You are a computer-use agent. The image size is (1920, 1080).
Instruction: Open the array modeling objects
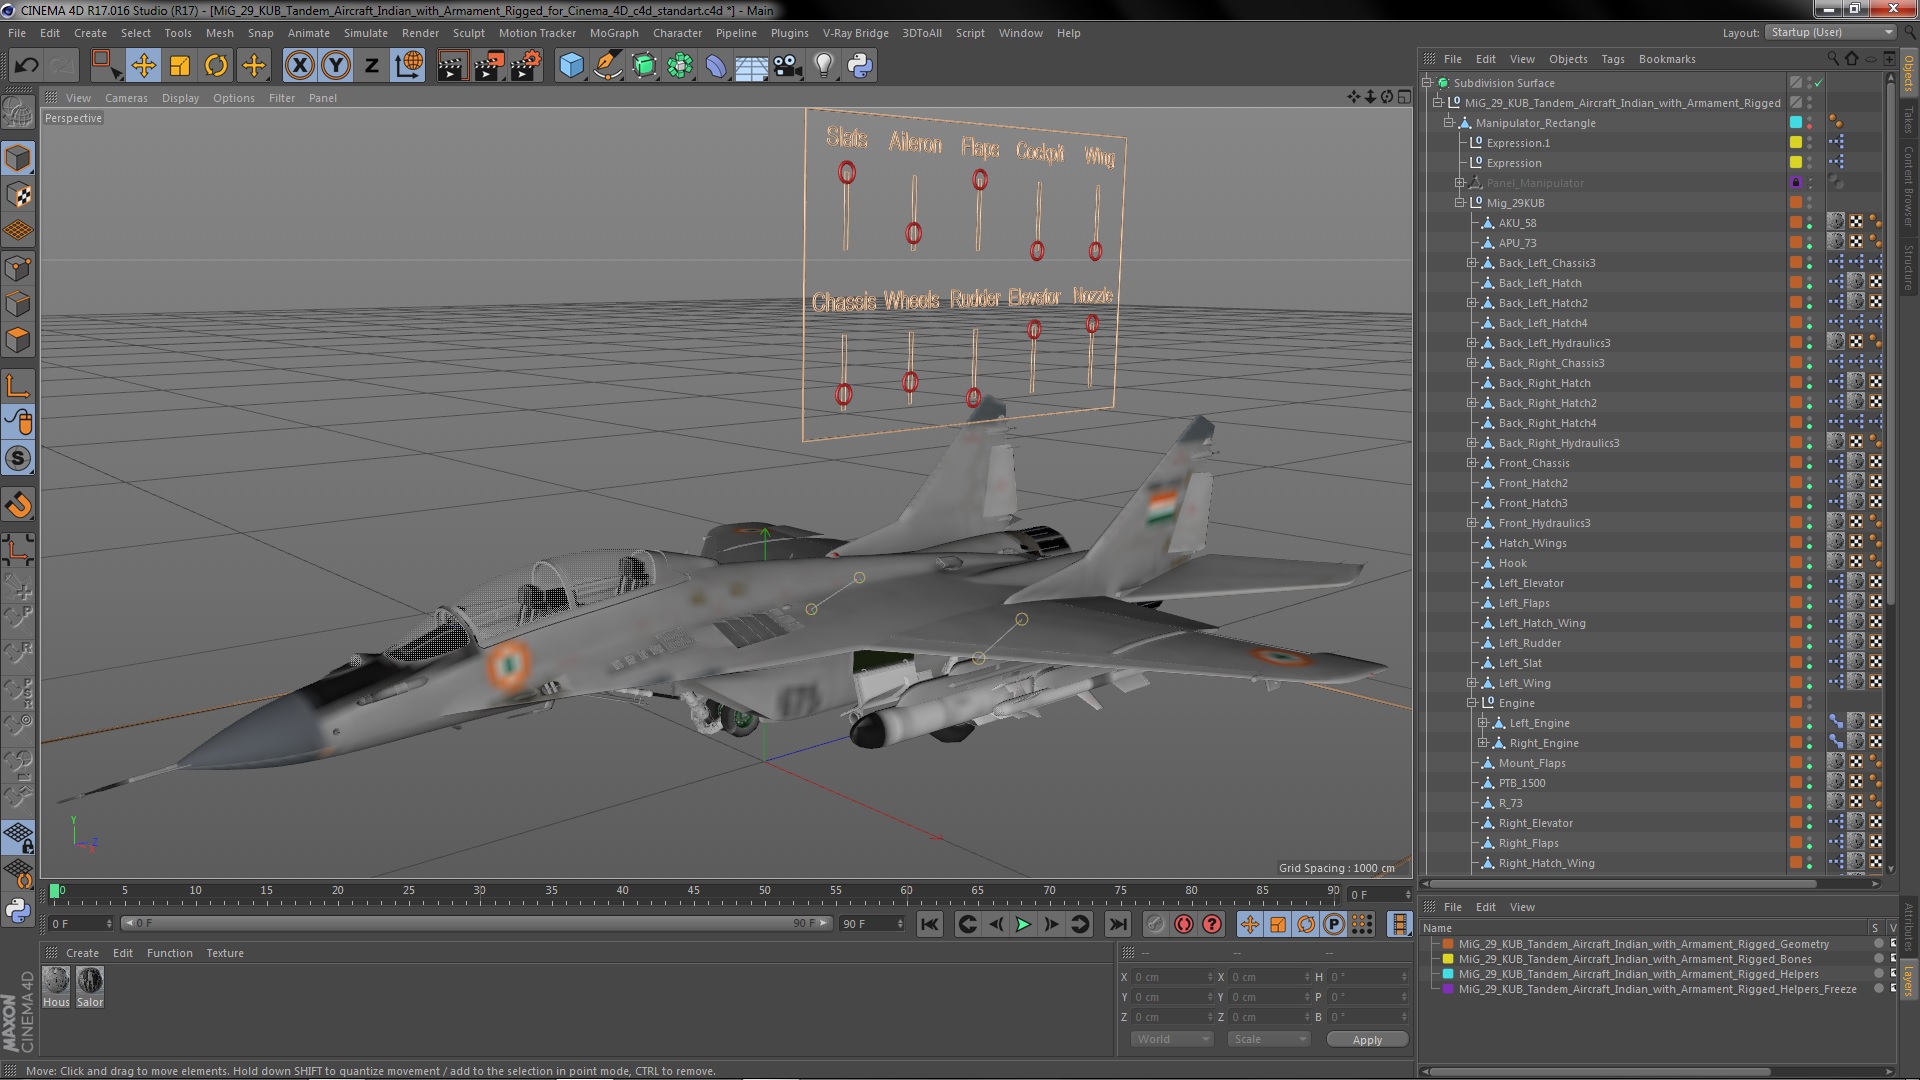(x=680, y=66)
